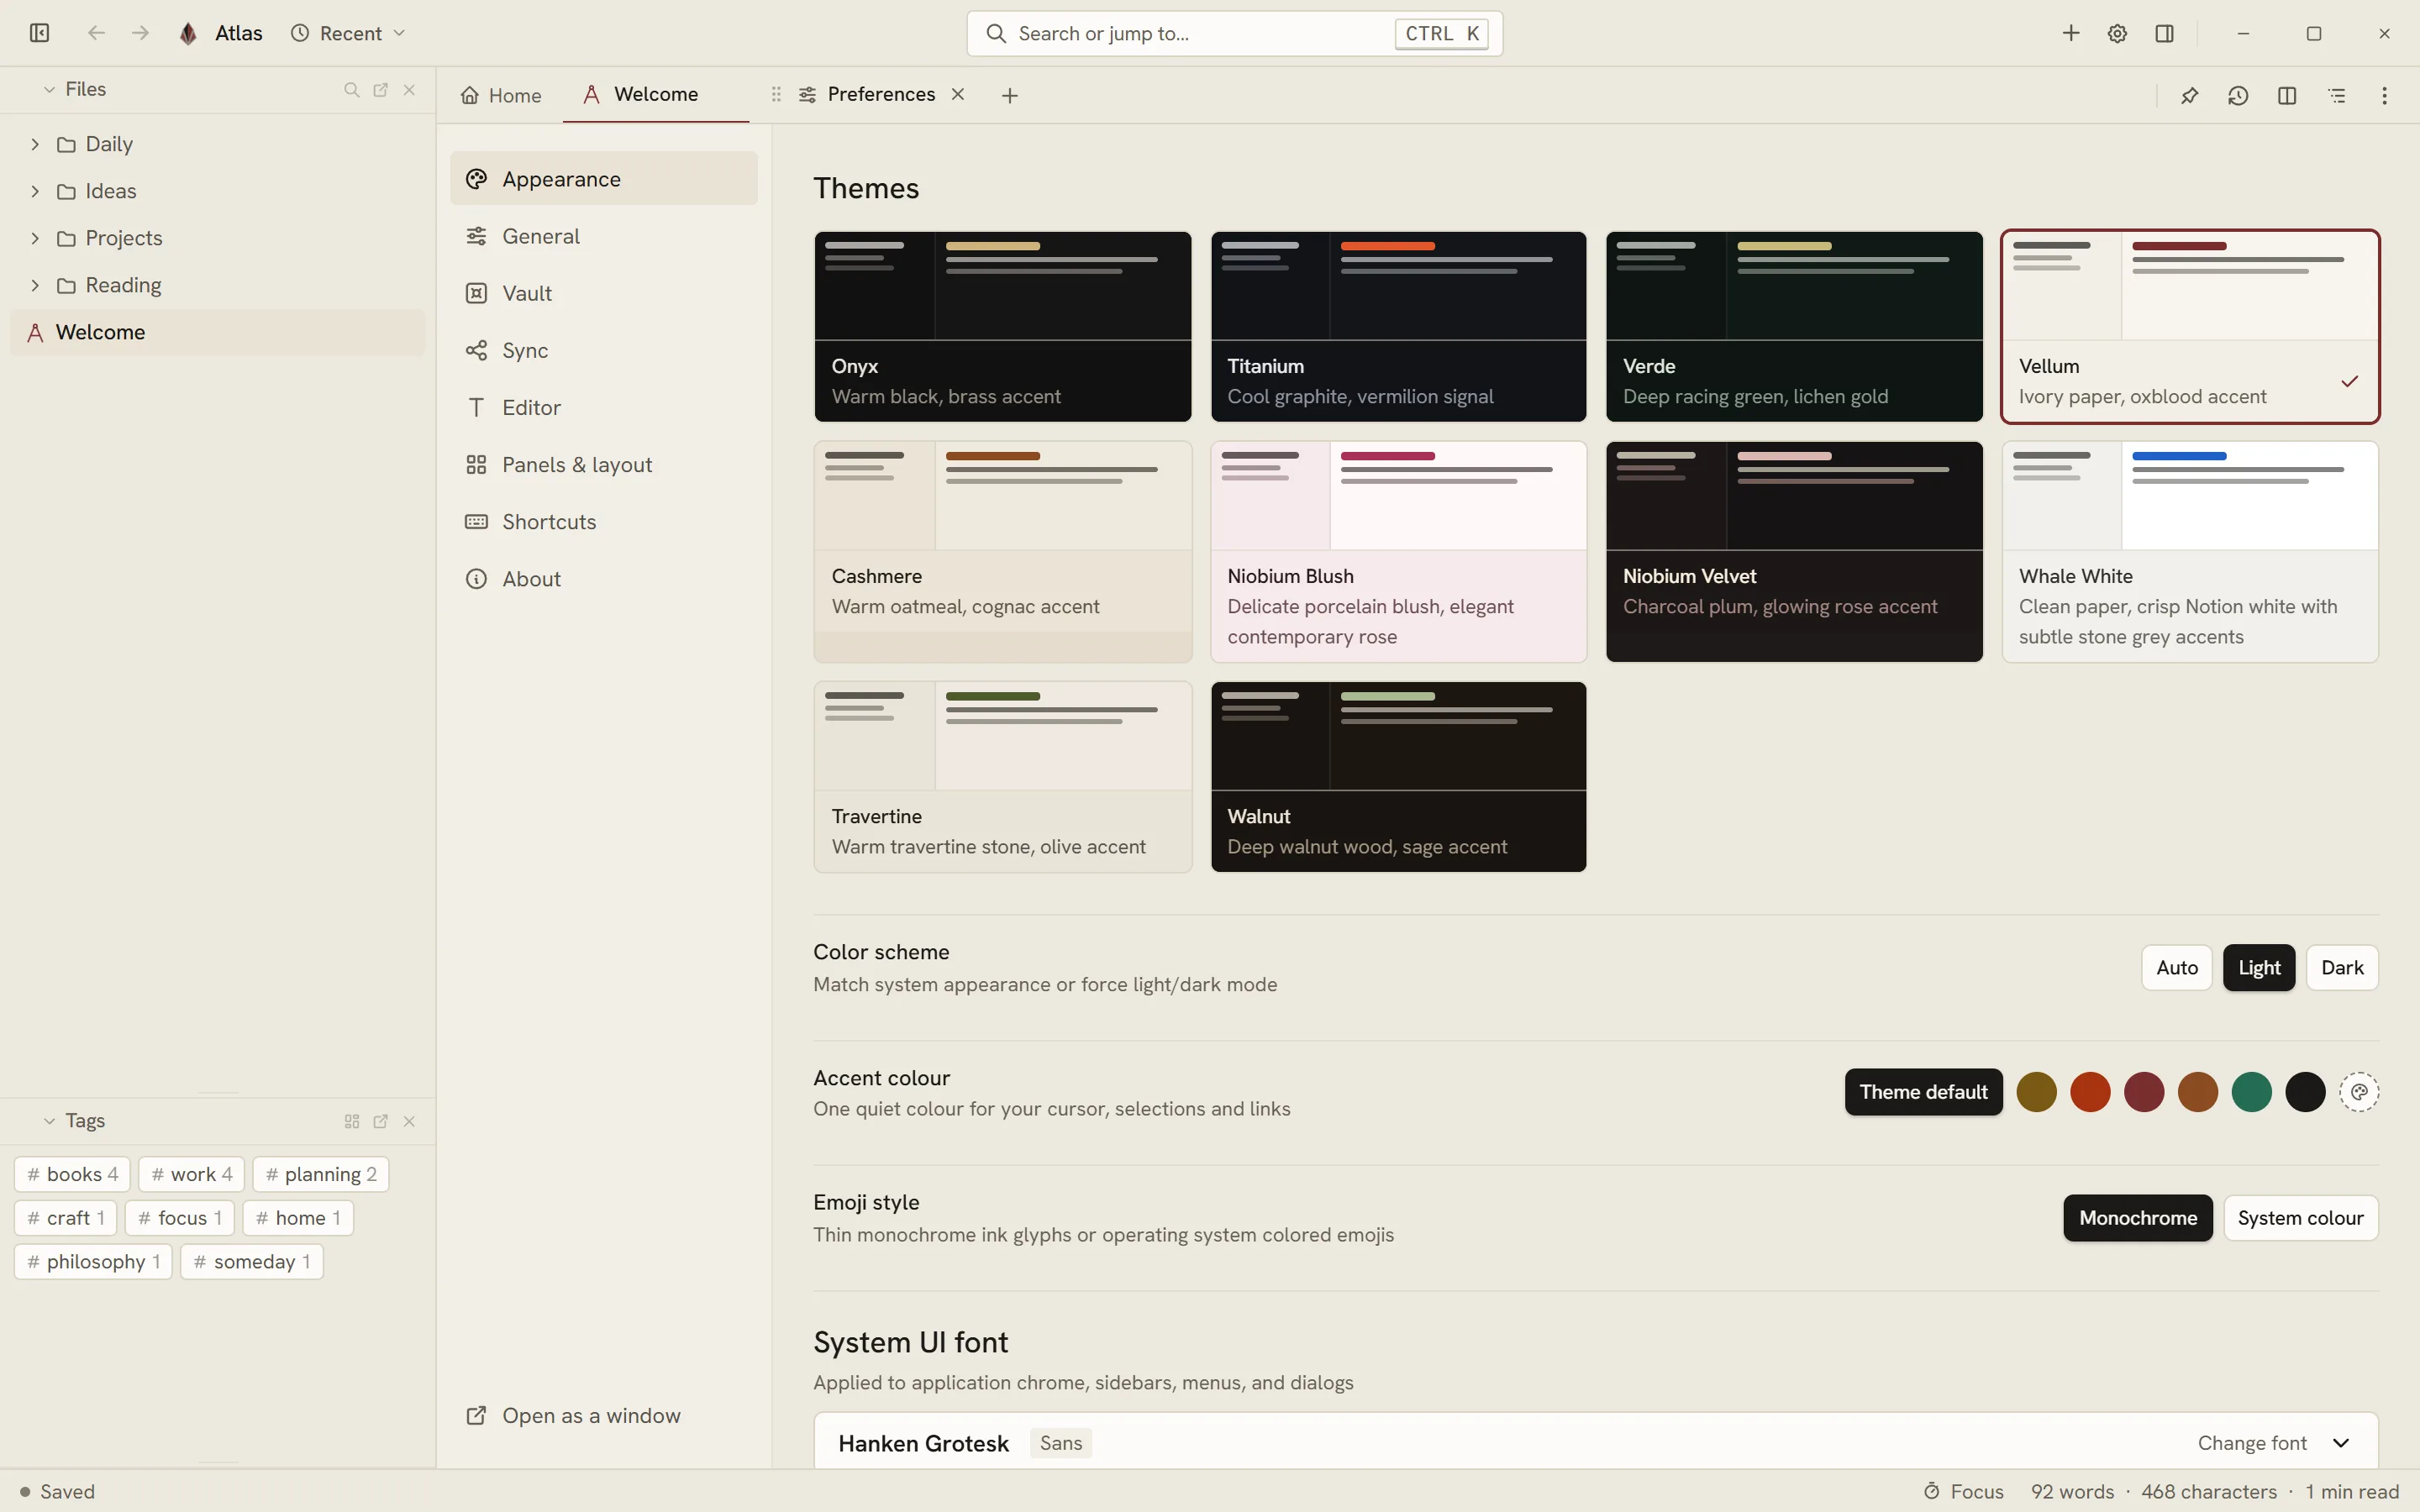Close the Tags panel
Screen dimensions: 2420x1512
coord(409,1121)
